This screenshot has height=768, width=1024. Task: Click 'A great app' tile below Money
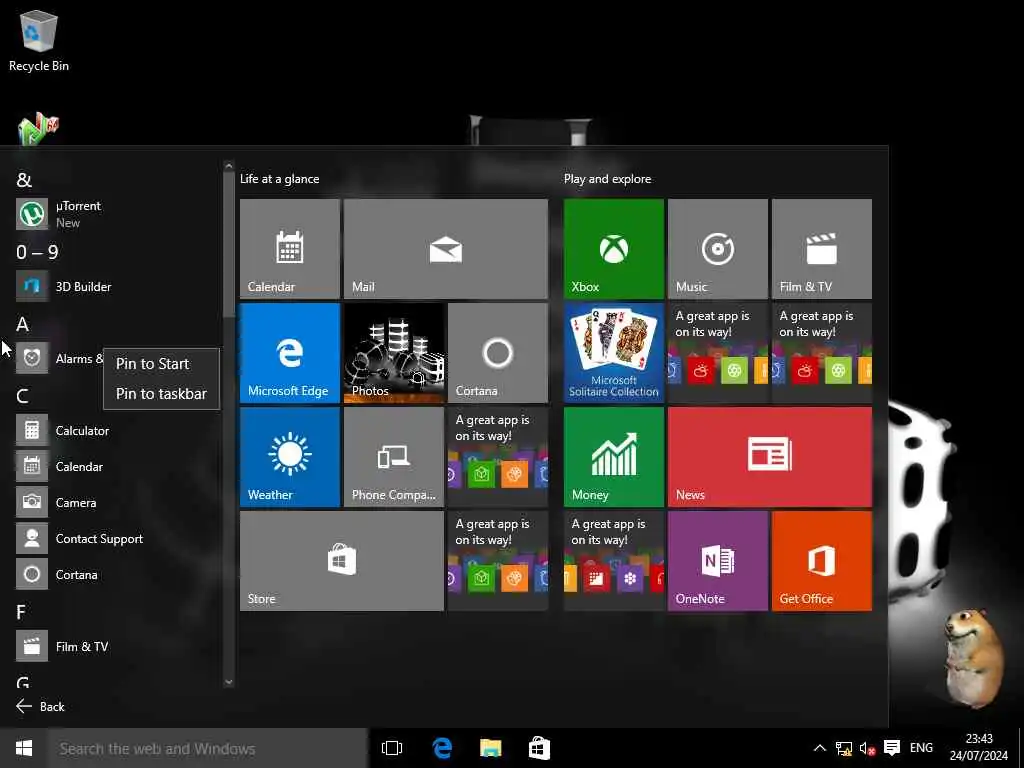[x=613, y=560]
